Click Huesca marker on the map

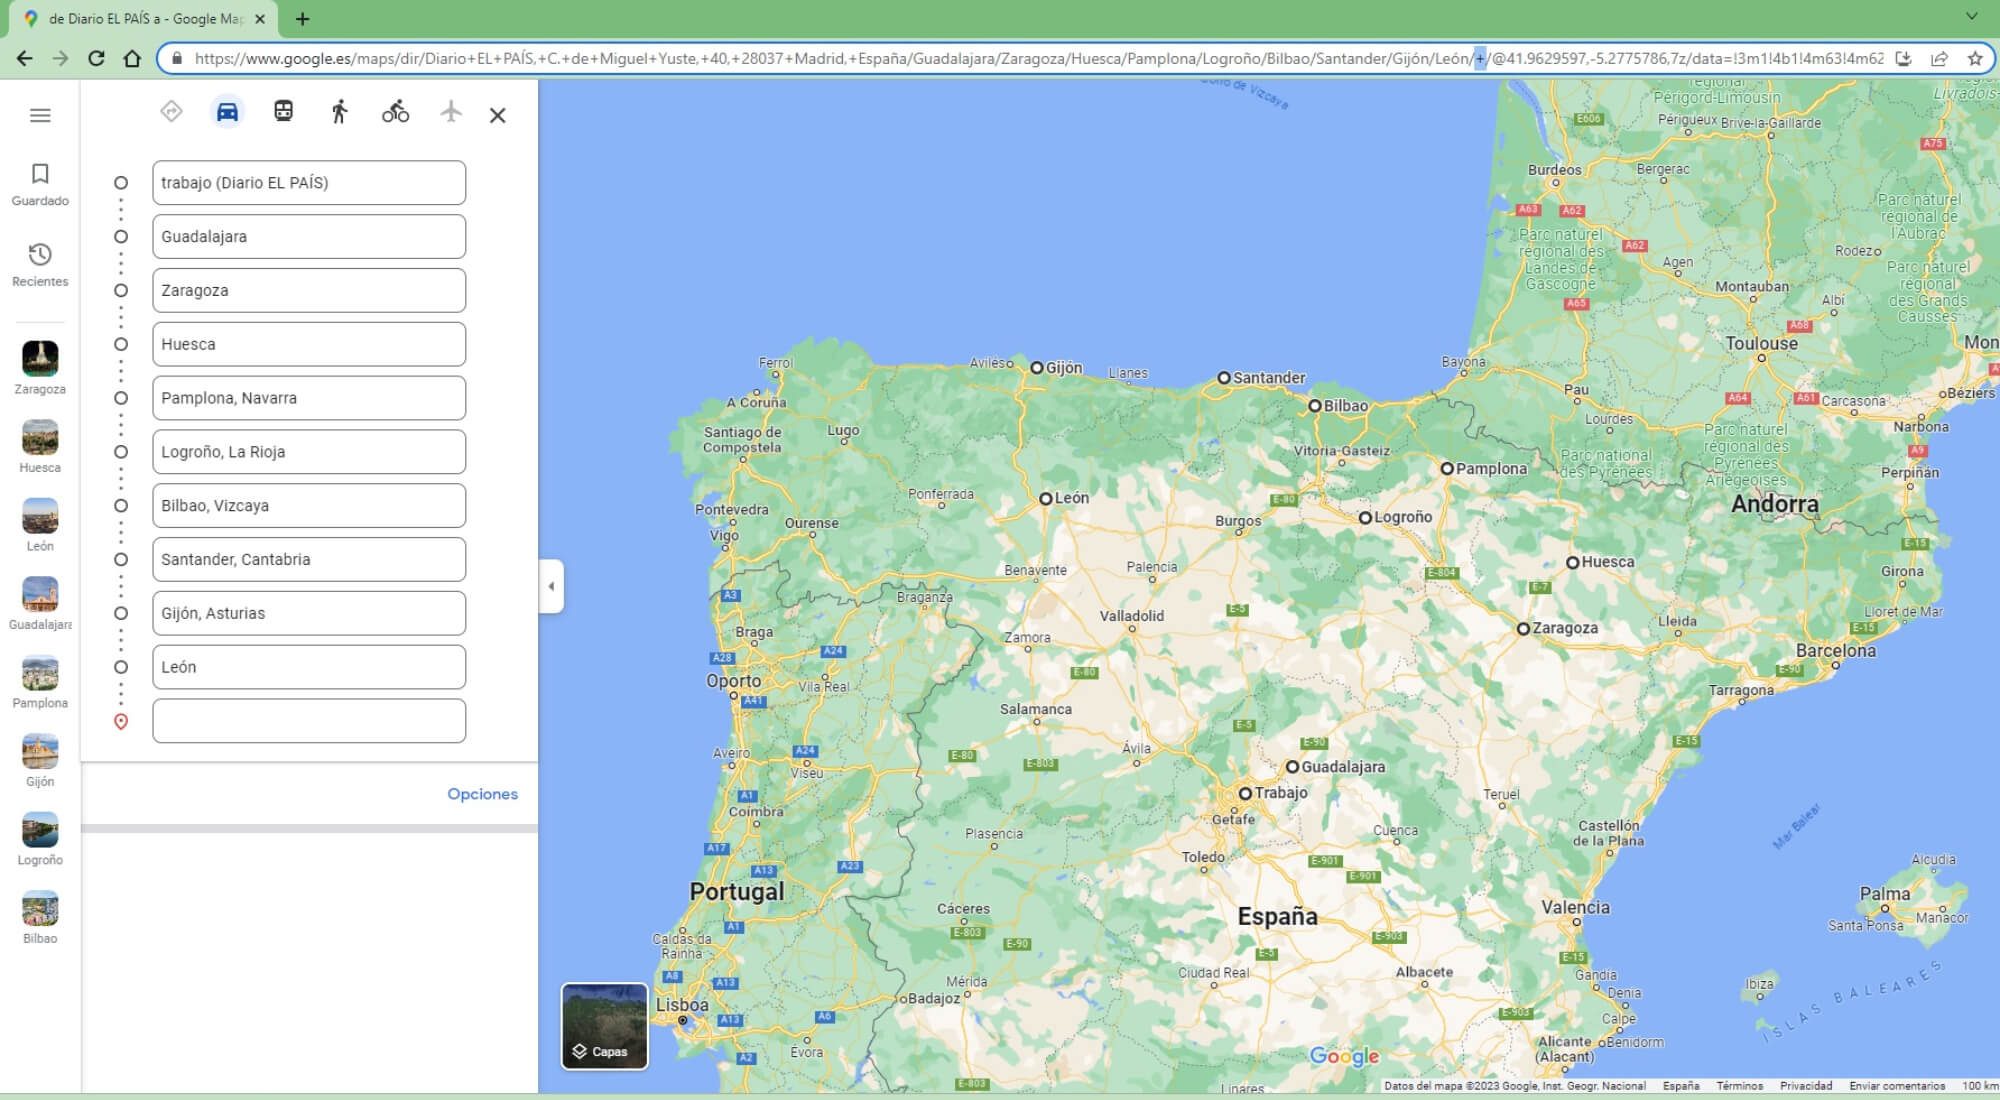1572,563
